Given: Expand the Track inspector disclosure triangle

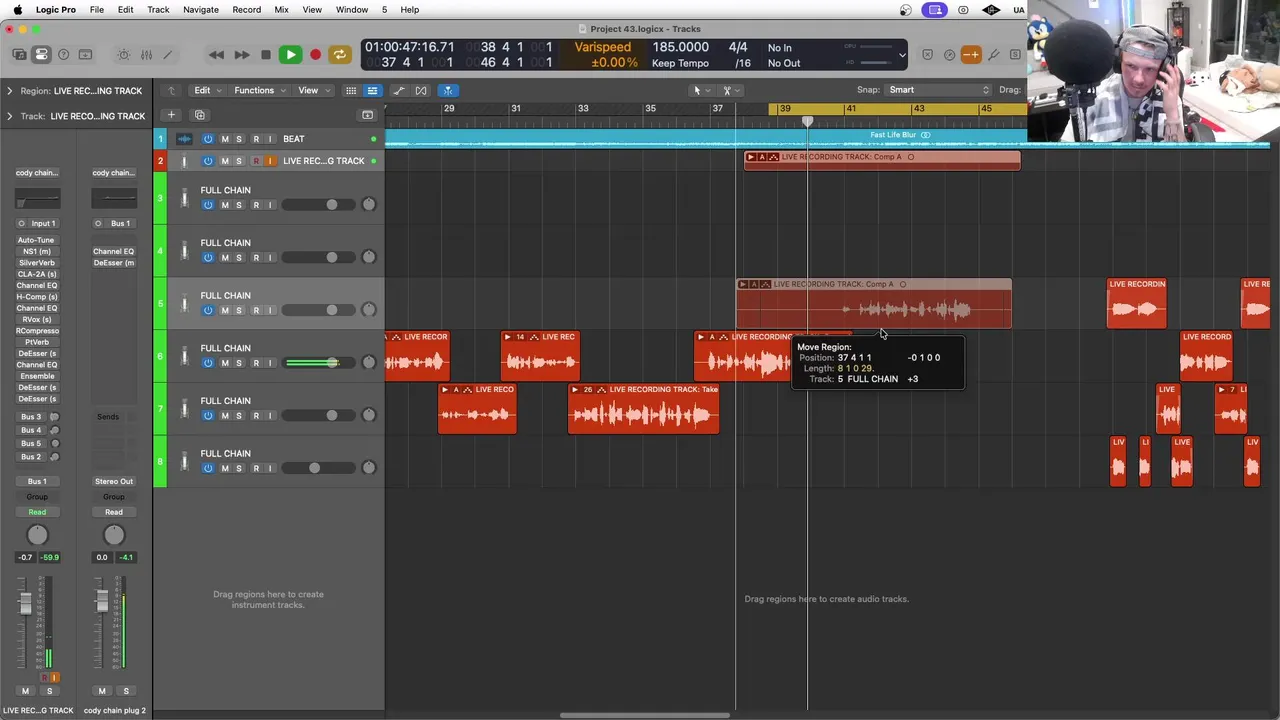Looking at the screenshot, I should tap(10, 116).
